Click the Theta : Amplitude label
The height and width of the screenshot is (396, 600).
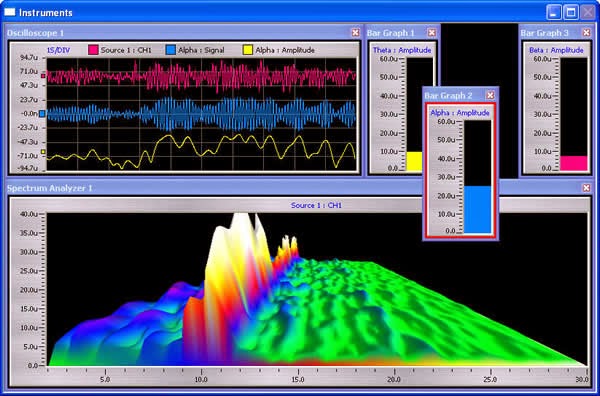(x=402, y=50)
